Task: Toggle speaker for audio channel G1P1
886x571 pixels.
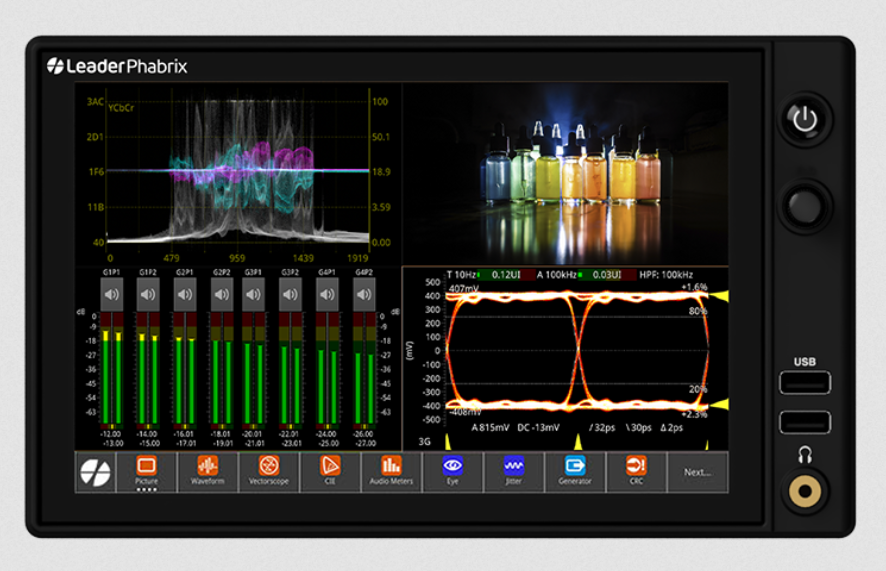Action: point(113,294)
